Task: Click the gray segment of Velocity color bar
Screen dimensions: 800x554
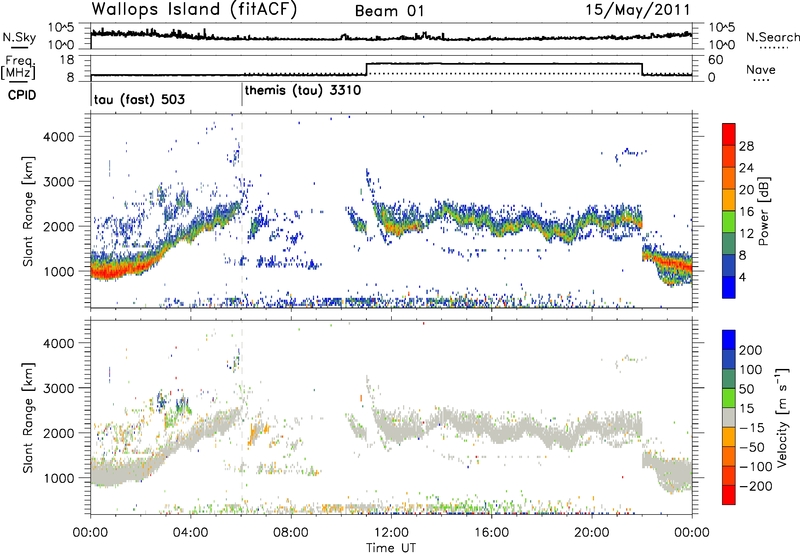Action: pyautogui.click(x=729, y=418)
